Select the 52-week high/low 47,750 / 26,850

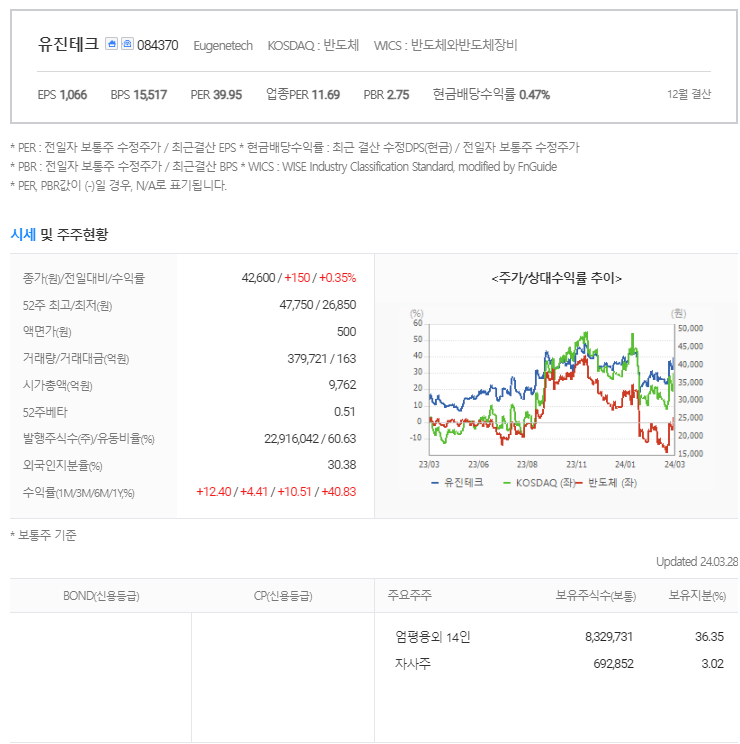317,305
